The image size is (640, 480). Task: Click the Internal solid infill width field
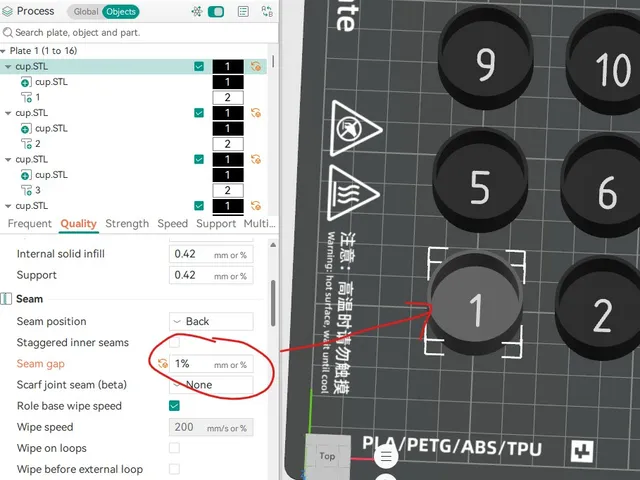click(211, 254)
